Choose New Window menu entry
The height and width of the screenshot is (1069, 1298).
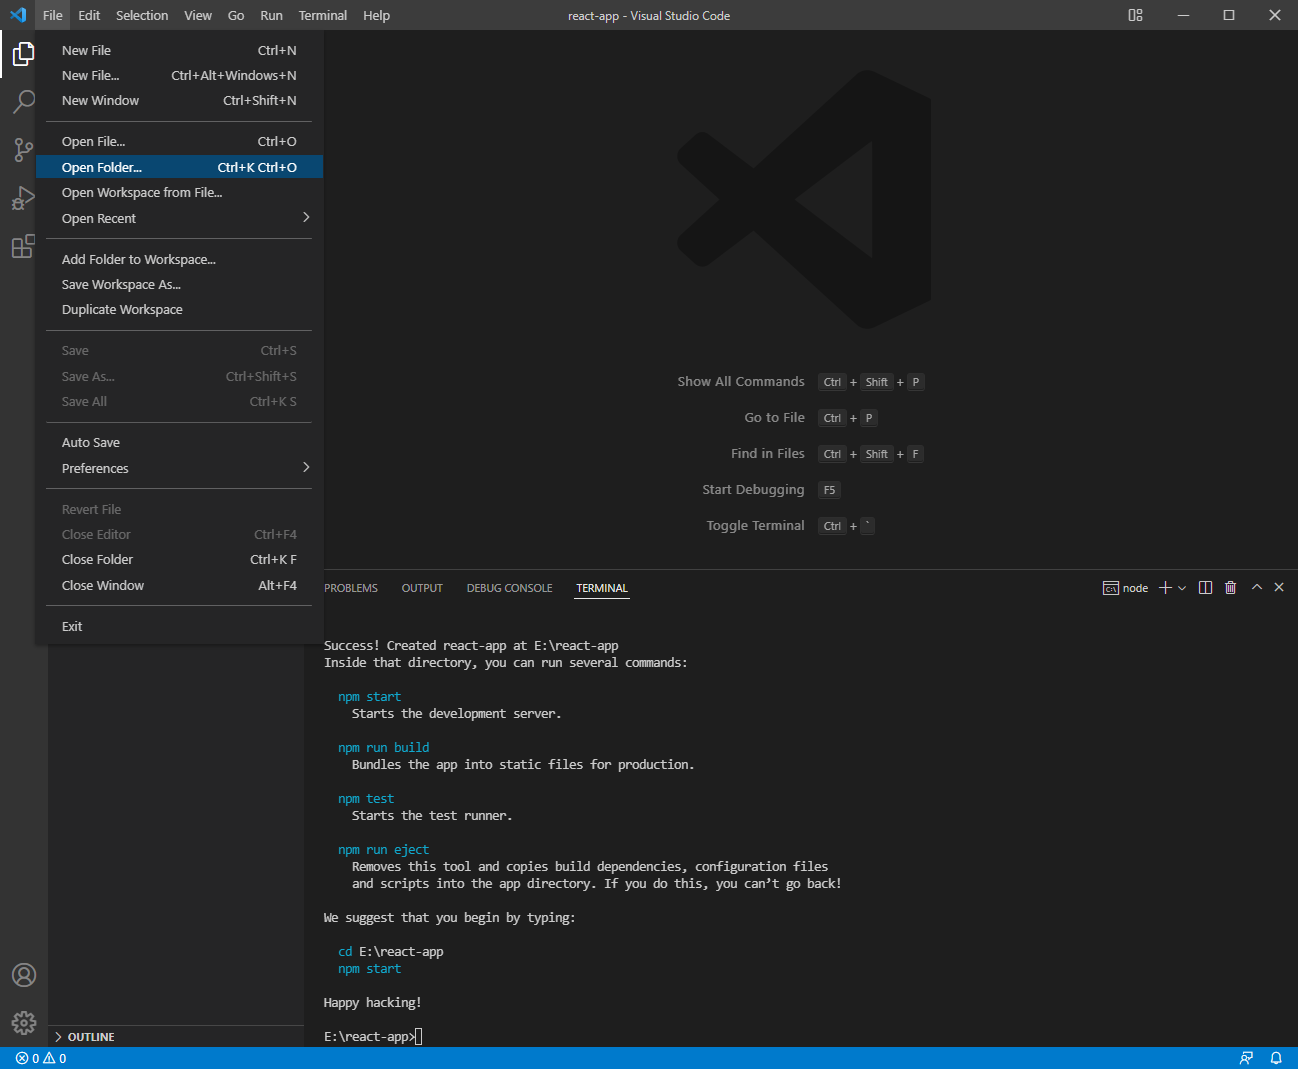(x=180, y=100)
